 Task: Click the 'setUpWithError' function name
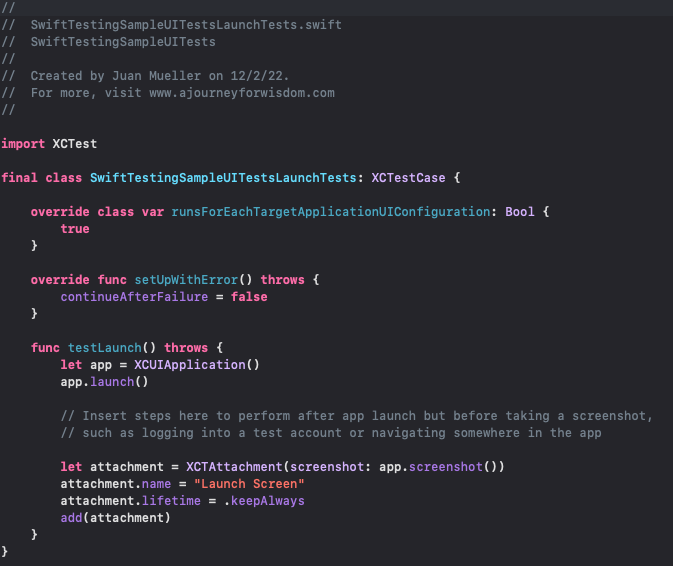pyautogui.click(x=186, y=280)
